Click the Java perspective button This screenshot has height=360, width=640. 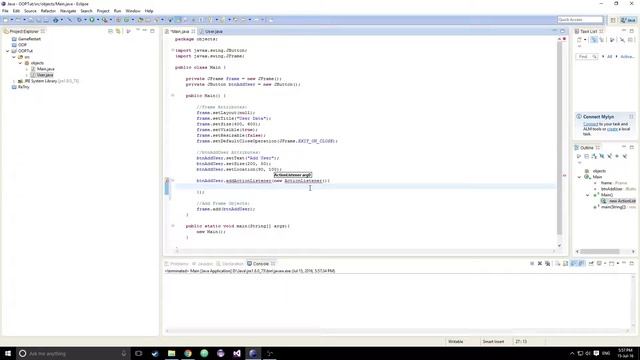click(628, 20)
